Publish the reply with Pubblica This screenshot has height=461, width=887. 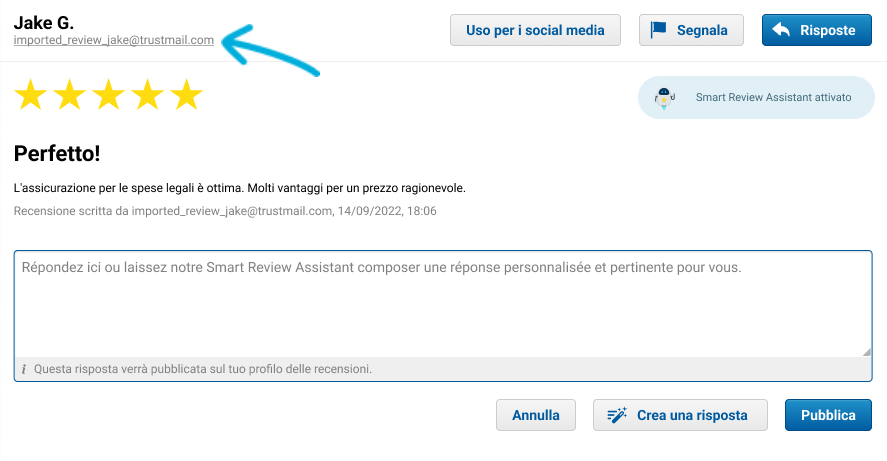point(828,415)
